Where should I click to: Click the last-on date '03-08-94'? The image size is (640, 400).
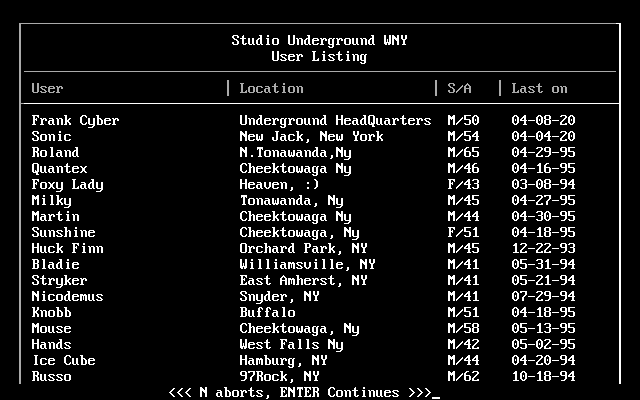(x=543, y=184)
